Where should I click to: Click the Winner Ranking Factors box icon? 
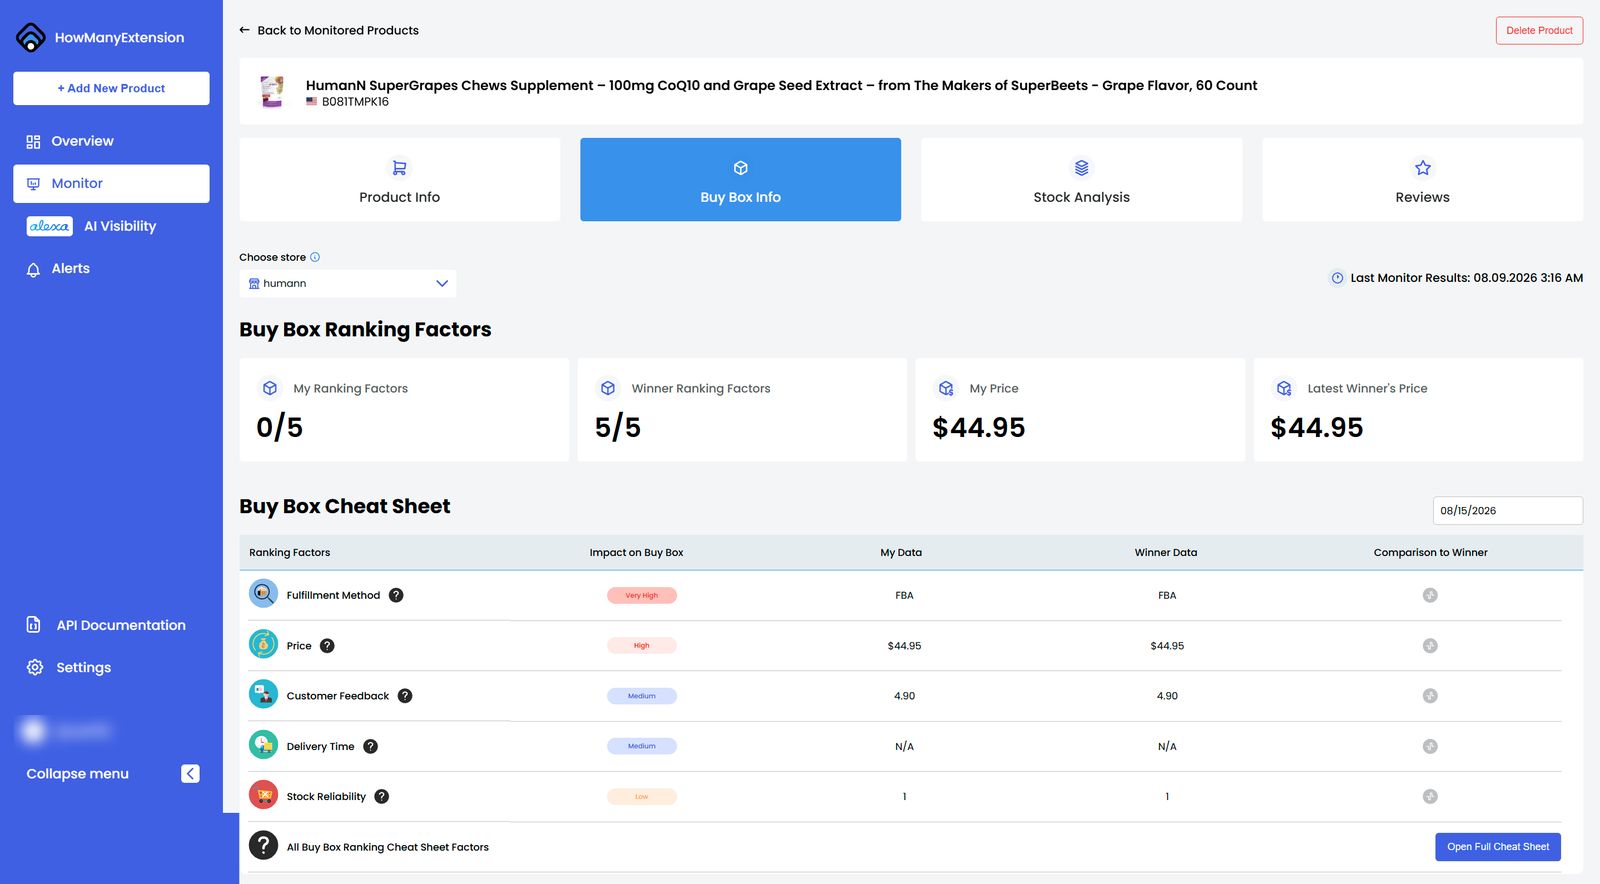[608, 388]
